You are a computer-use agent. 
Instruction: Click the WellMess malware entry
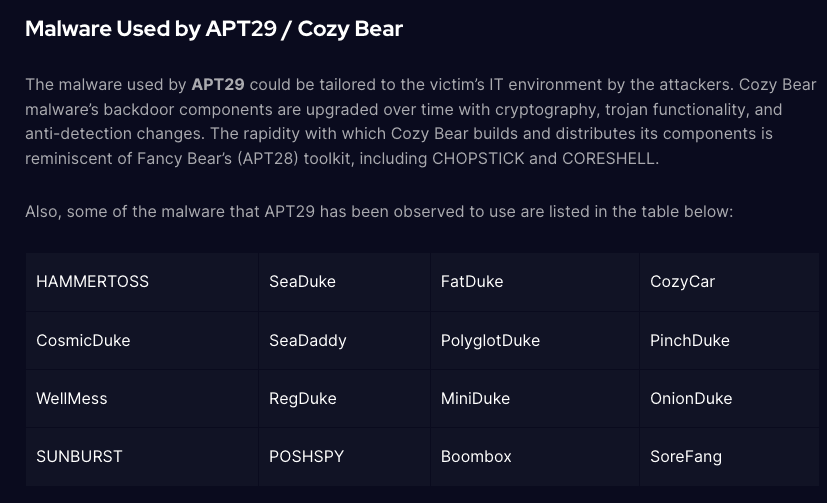[71, 398]
